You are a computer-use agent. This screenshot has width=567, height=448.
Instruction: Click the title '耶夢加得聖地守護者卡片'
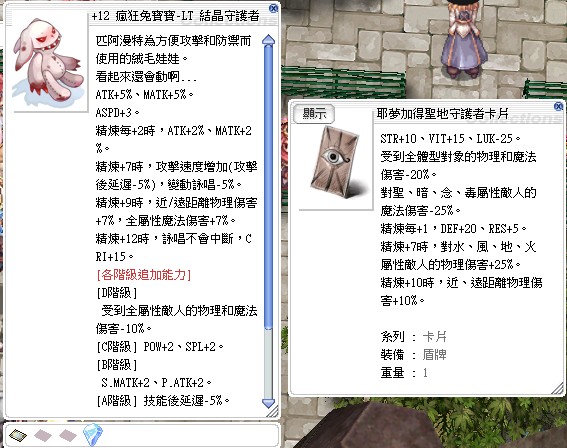pos(442,114)
